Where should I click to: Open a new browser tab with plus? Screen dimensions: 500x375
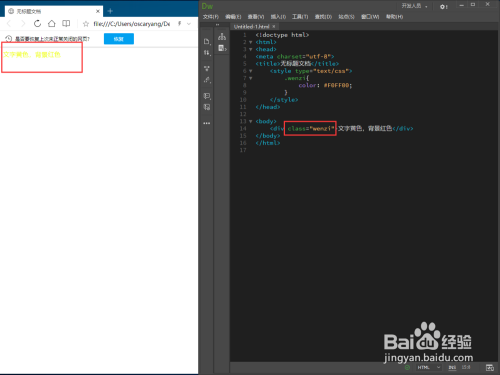(110, 11)
